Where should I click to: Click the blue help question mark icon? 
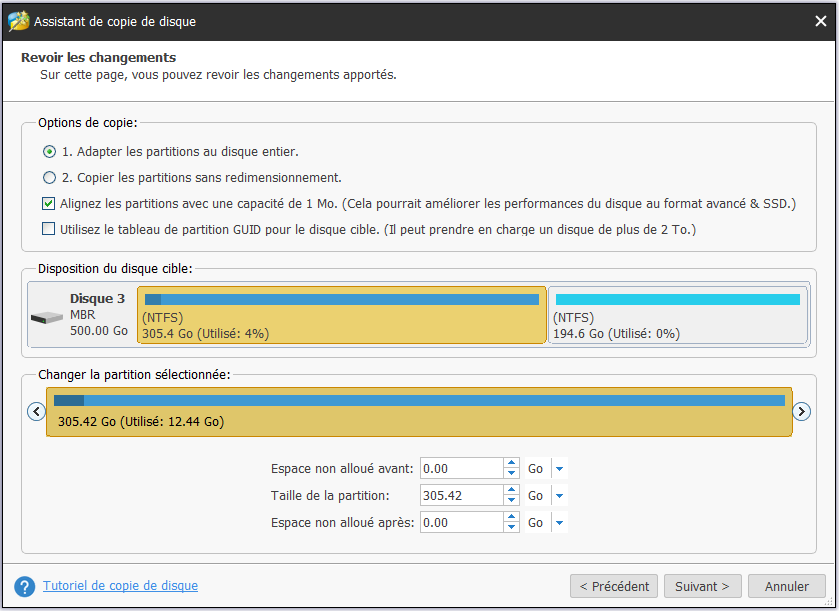(x=25, y=586)
